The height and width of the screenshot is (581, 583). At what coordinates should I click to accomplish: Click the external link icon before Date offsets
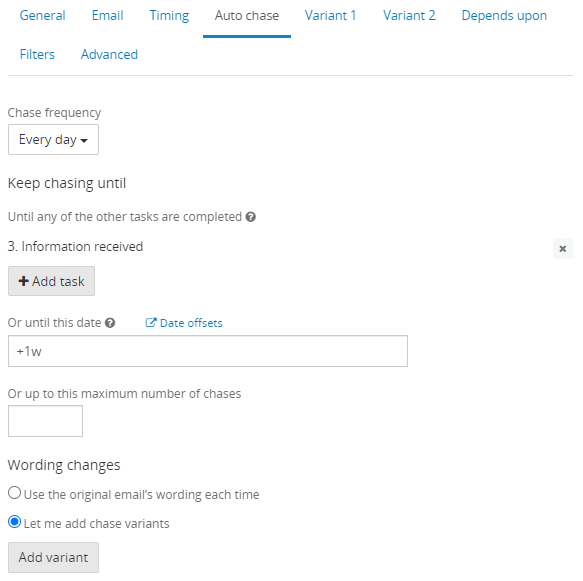151,323
